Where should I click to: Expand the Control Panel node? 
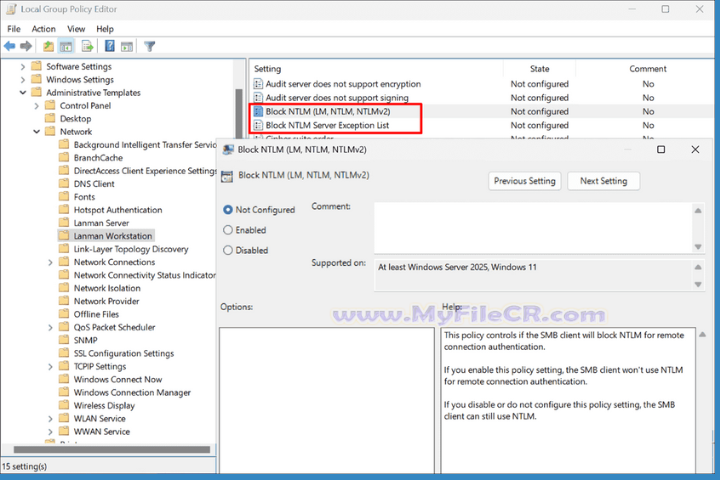[x=37, y=106]
